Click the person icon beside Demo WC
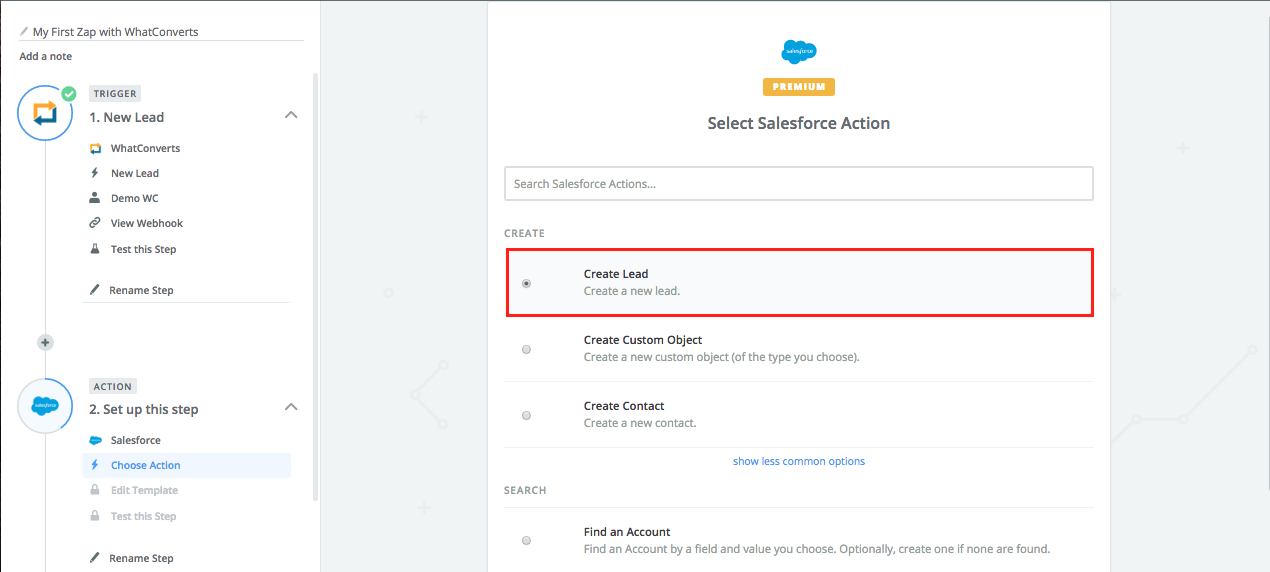This screenshot has height=572, width=1270. [x=95, y=198]
